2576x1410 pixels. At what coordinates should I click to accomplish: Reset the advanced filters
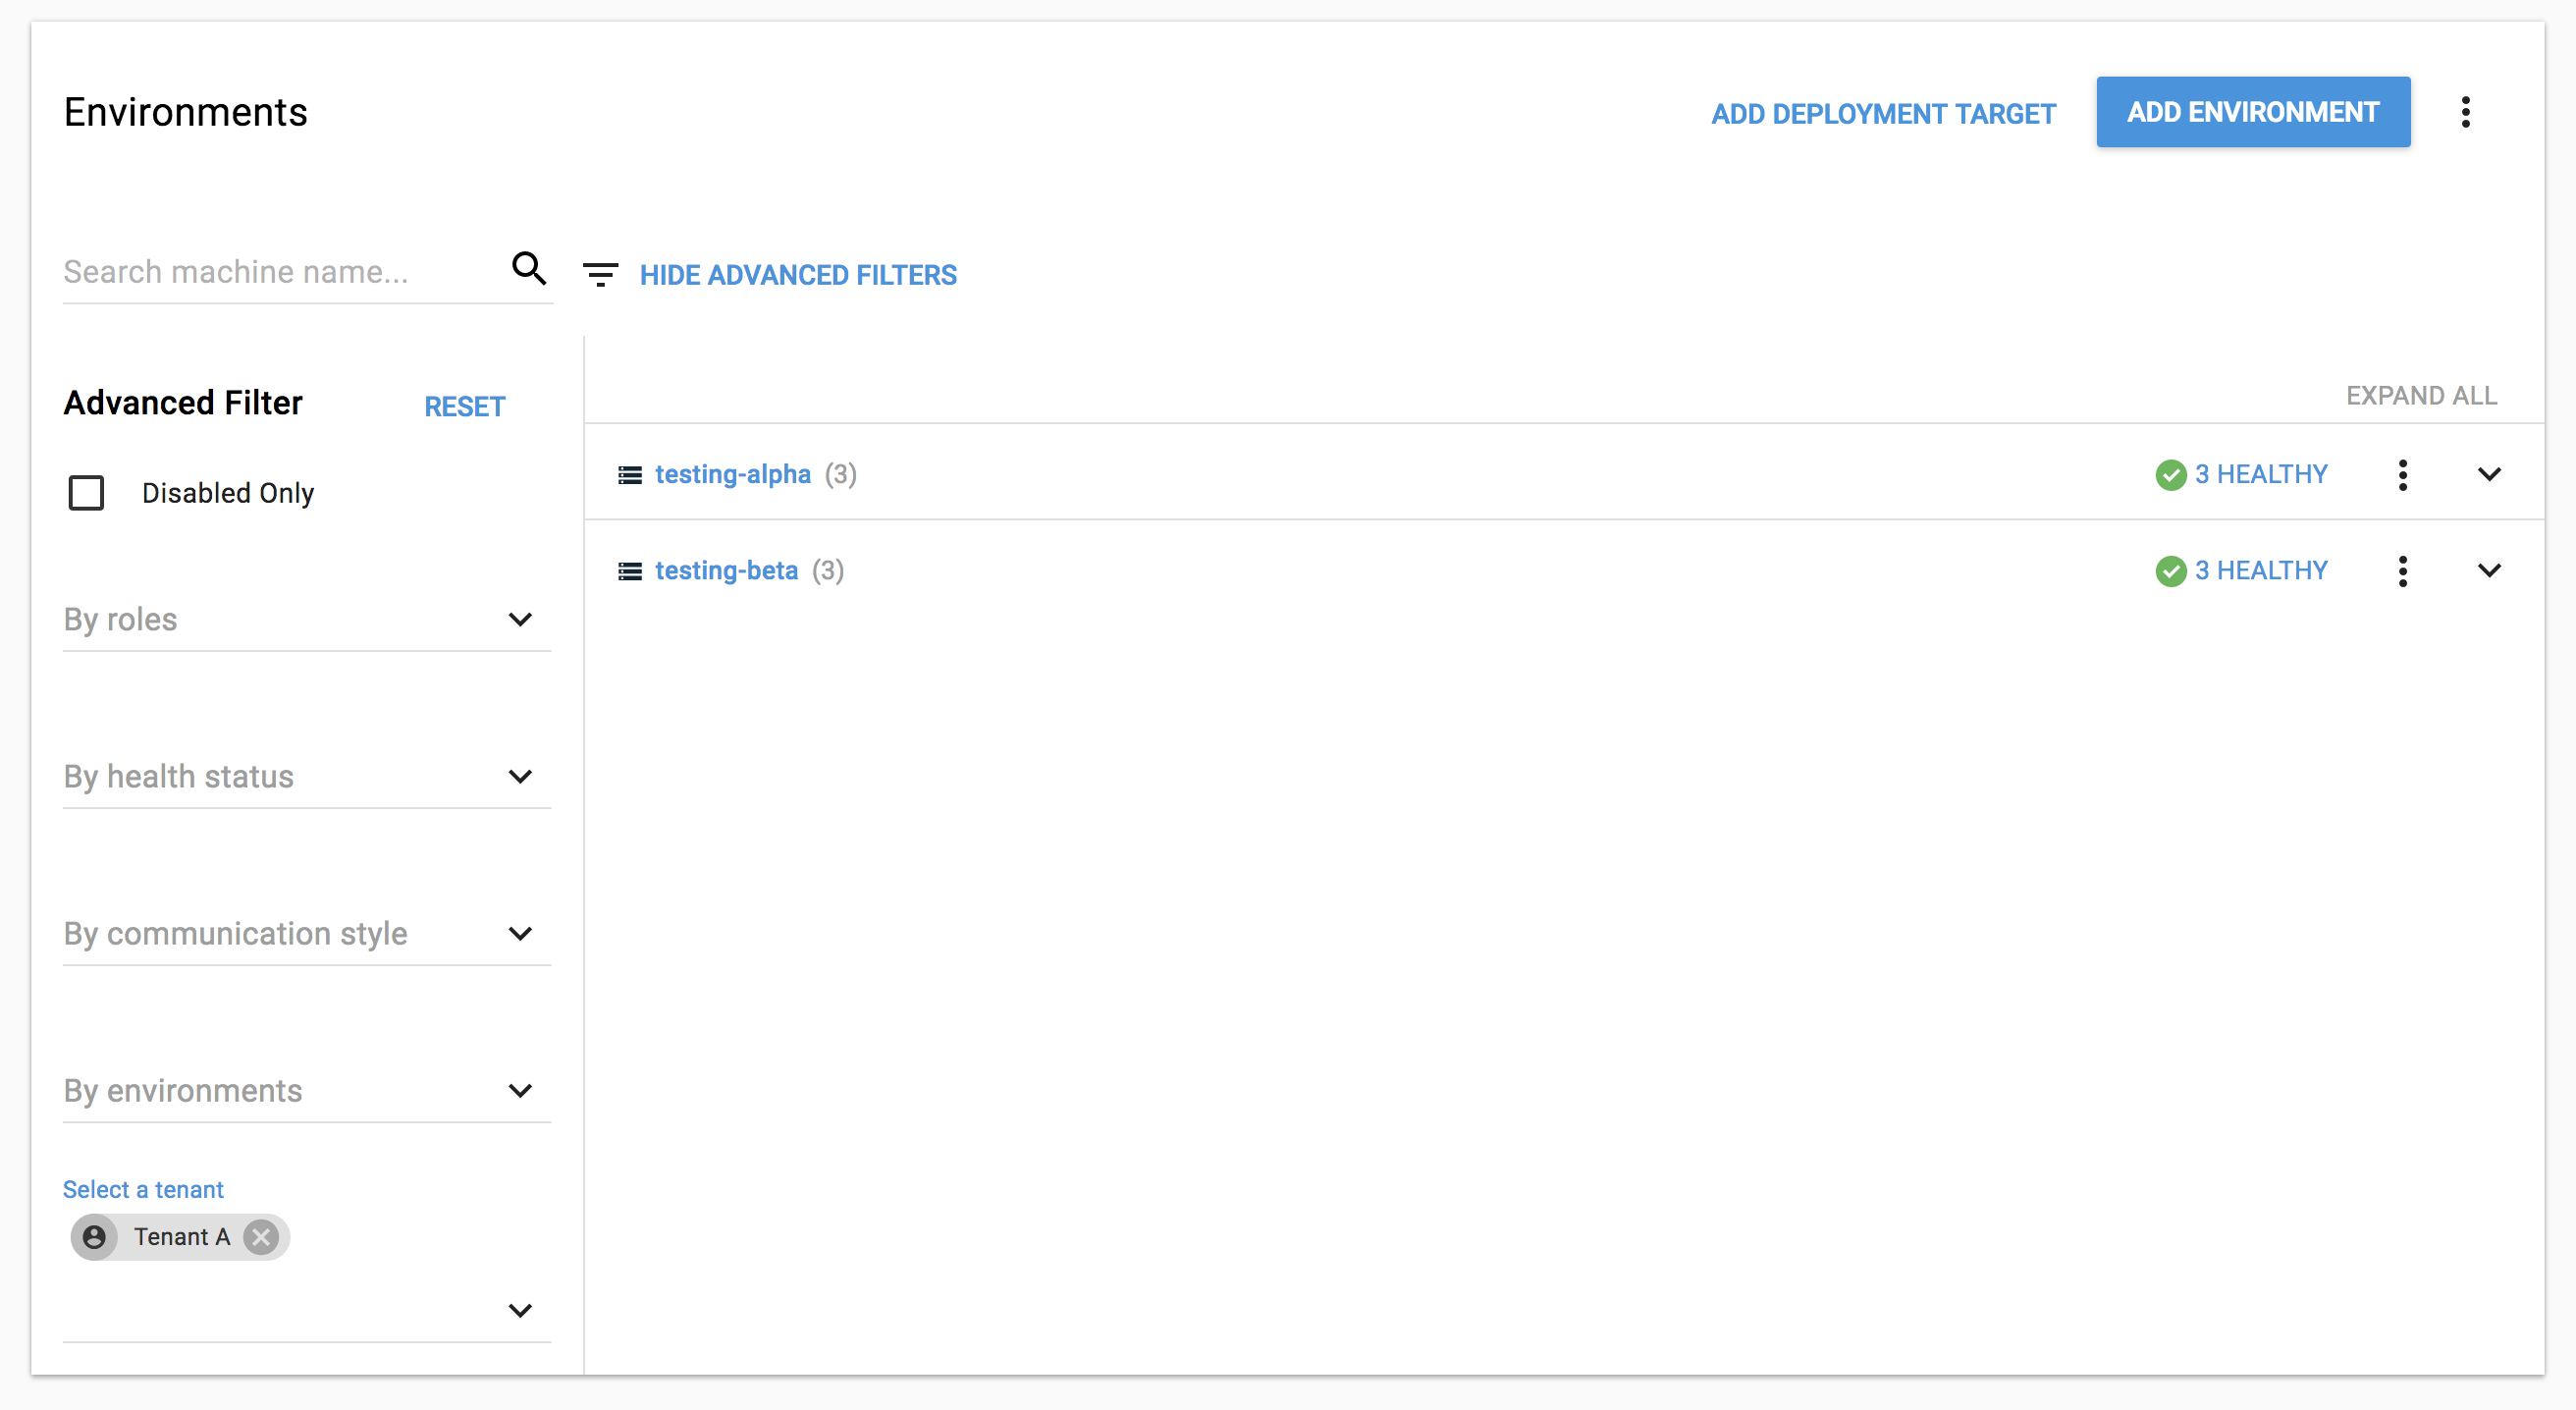click(464, 406)
